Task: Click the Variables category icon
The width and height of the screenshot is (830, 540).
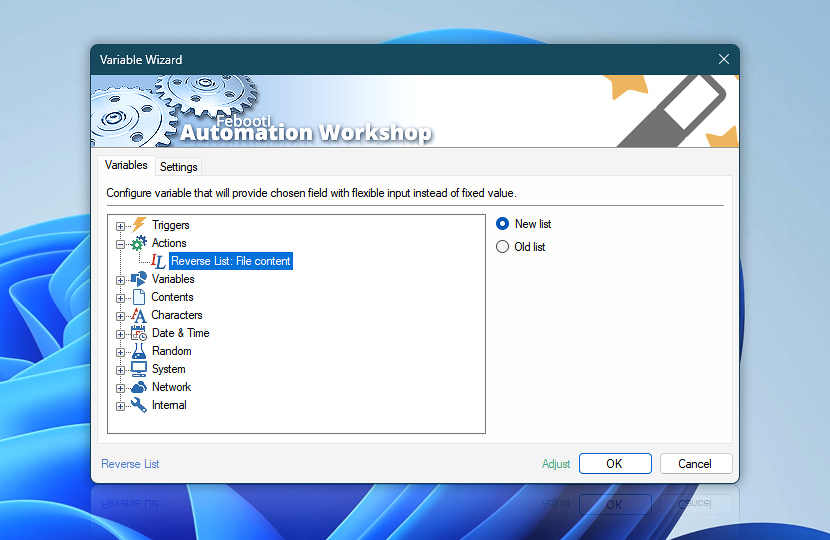Action: point(139,279)
